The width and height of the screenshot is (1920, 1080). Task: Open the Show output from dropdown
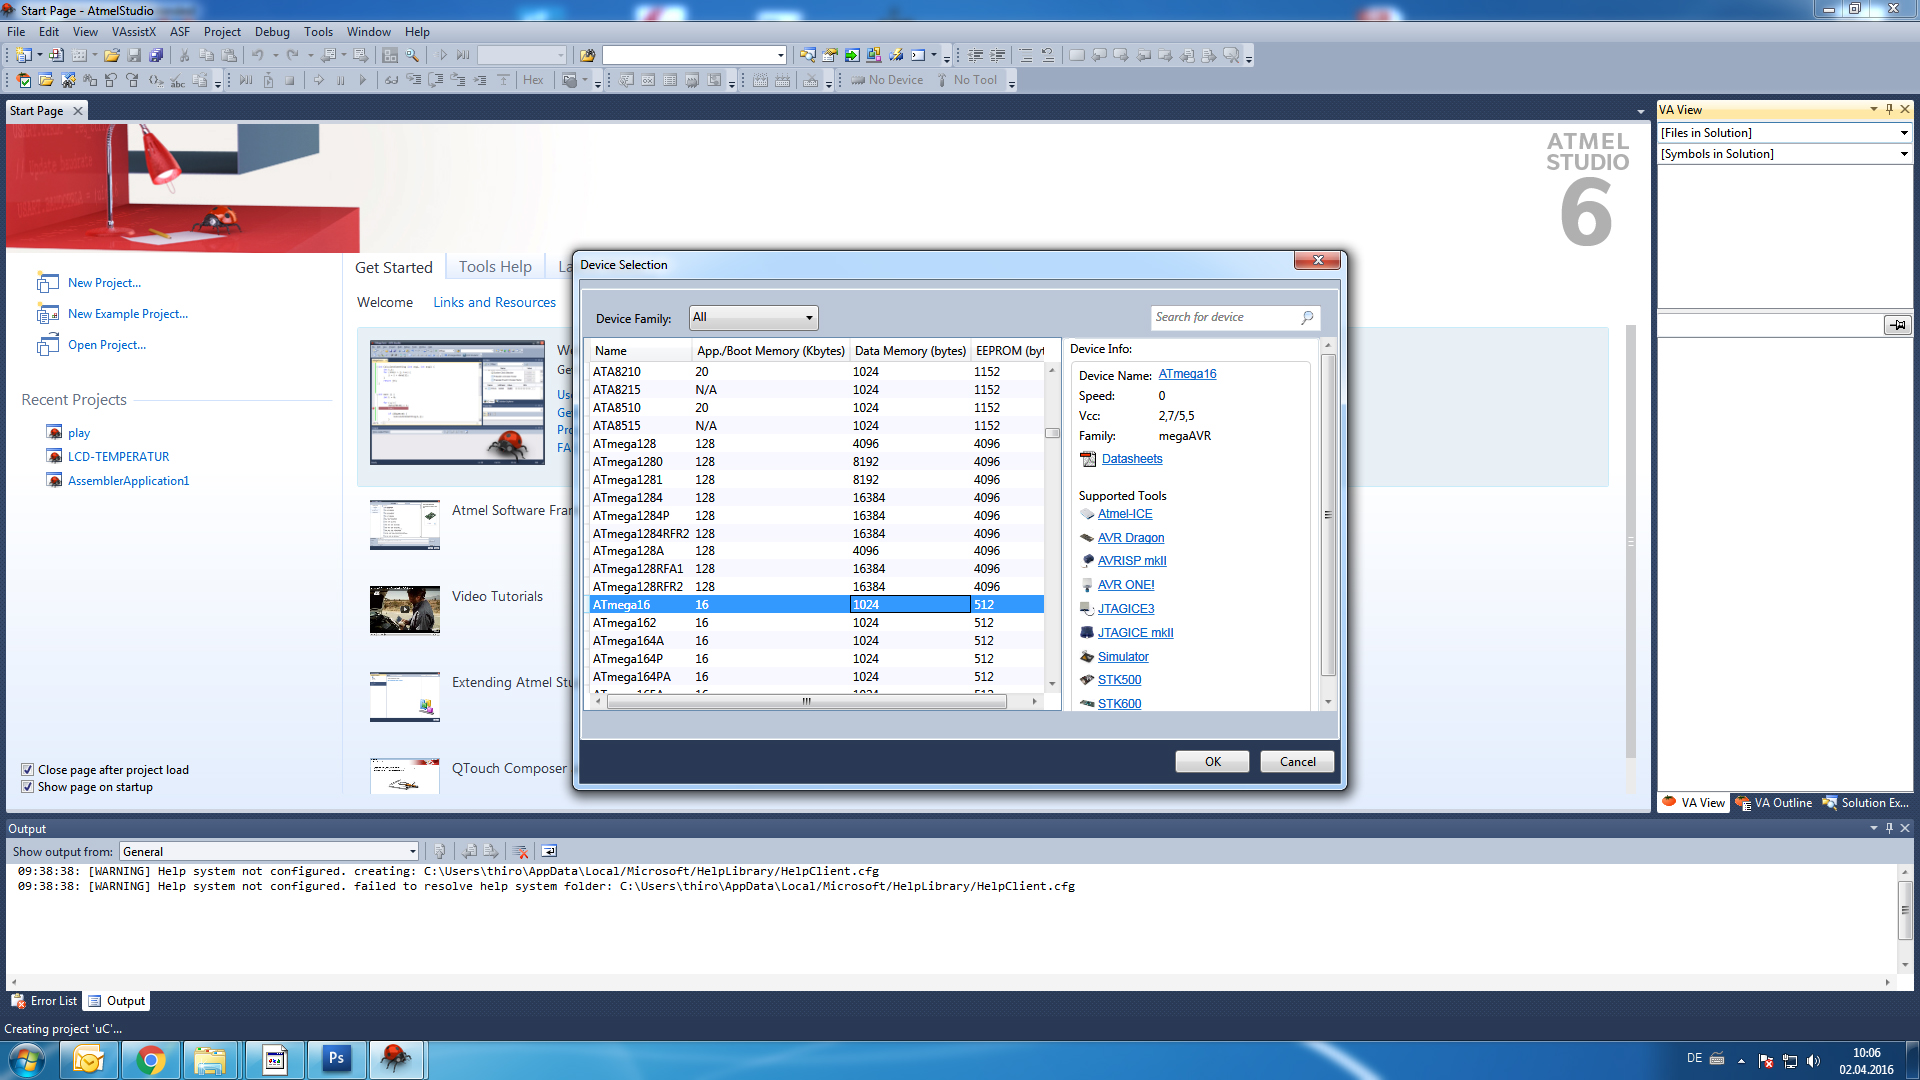pyautogui.click(x=269, y=851)
